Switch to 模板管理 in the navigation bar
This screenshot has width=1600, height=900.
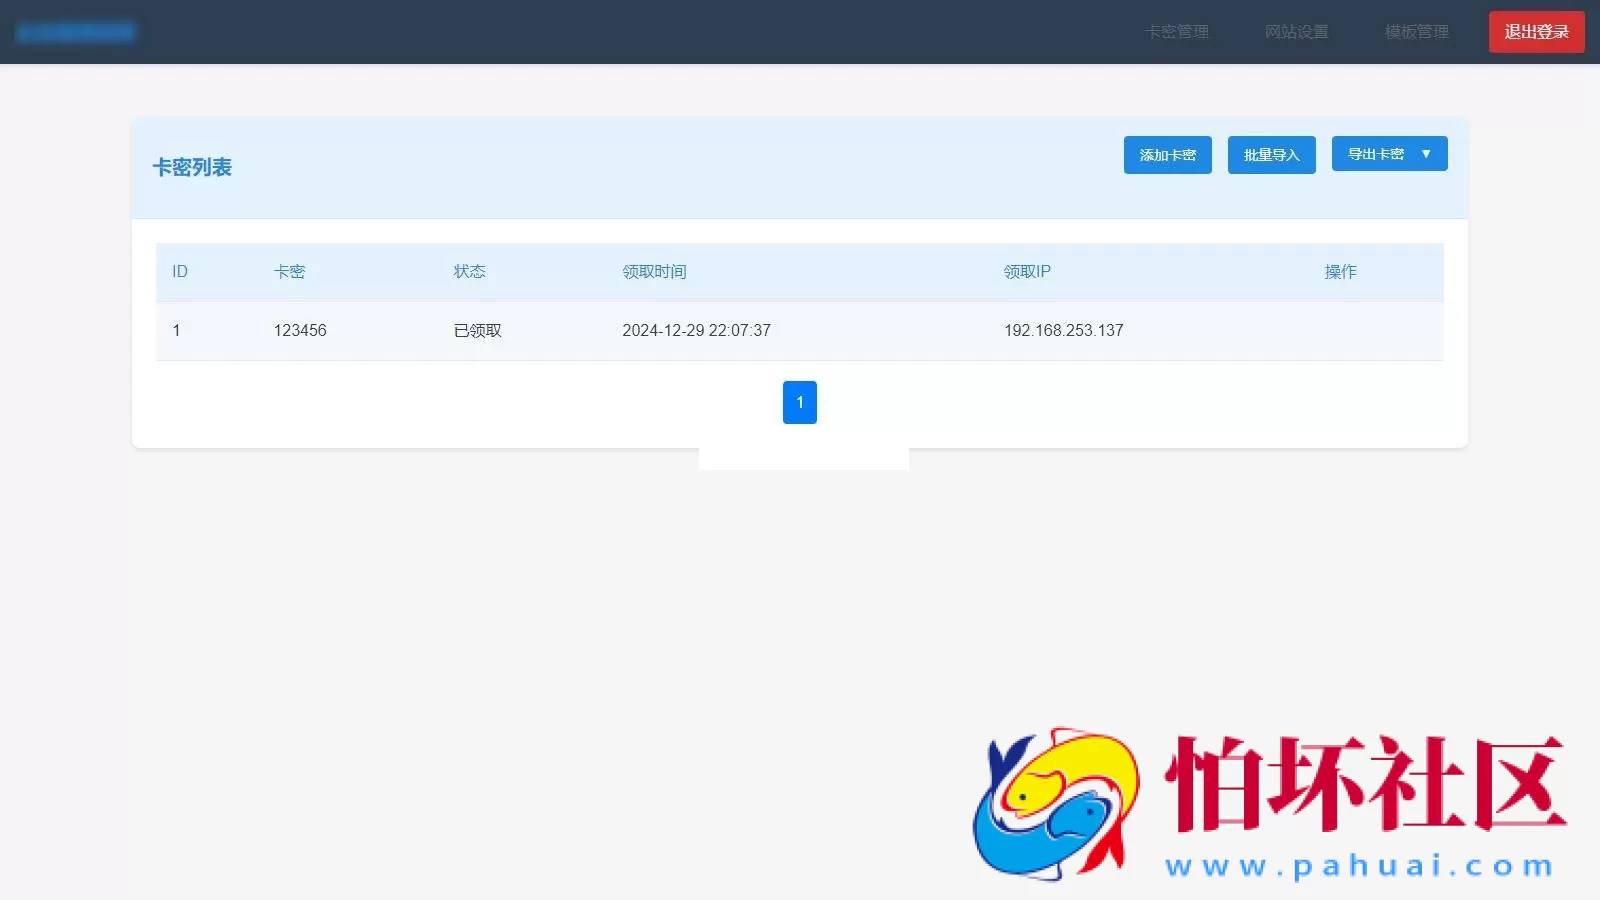1416,32
